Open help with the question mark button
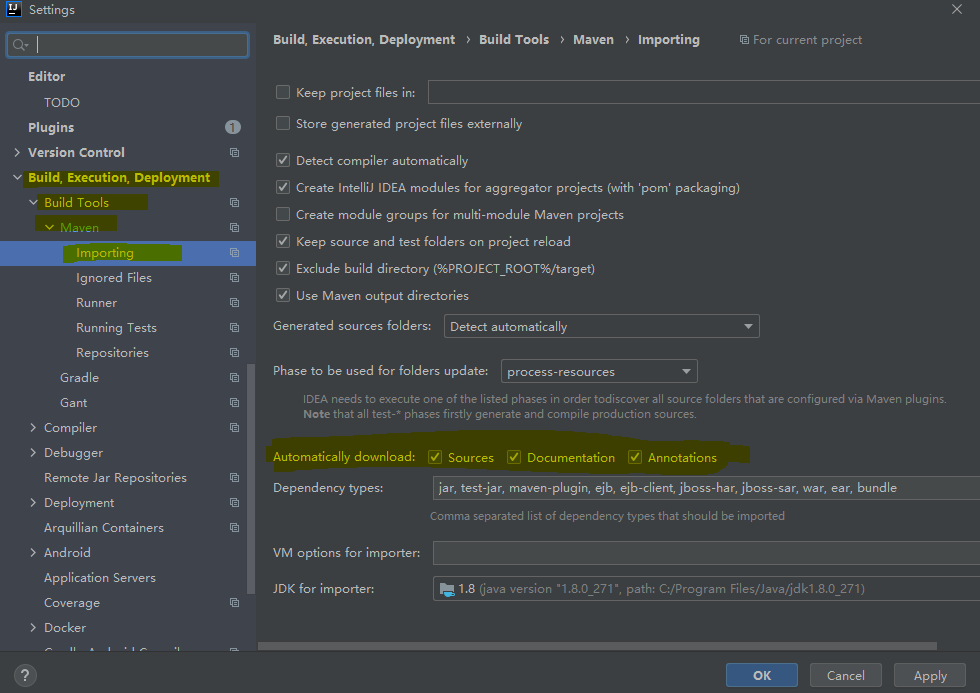The height and width of the screenshot is (693, 980). pyautogui.click(x=24, y=676)
